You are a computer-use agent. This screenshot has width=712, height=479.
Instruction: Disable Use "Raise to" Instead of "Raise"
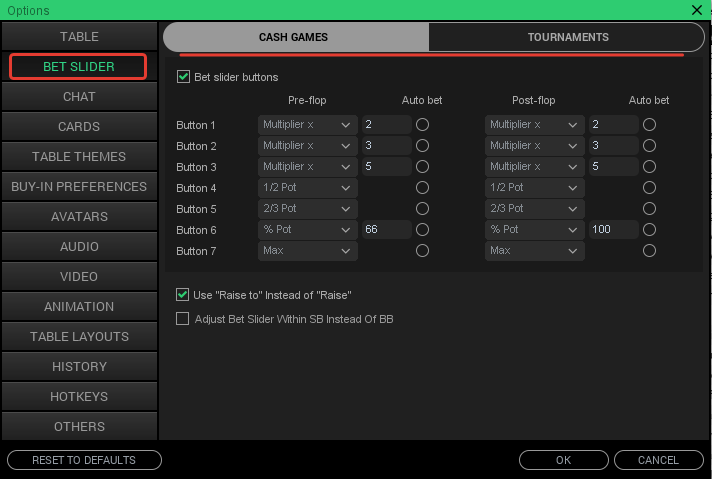click(183, 295)
